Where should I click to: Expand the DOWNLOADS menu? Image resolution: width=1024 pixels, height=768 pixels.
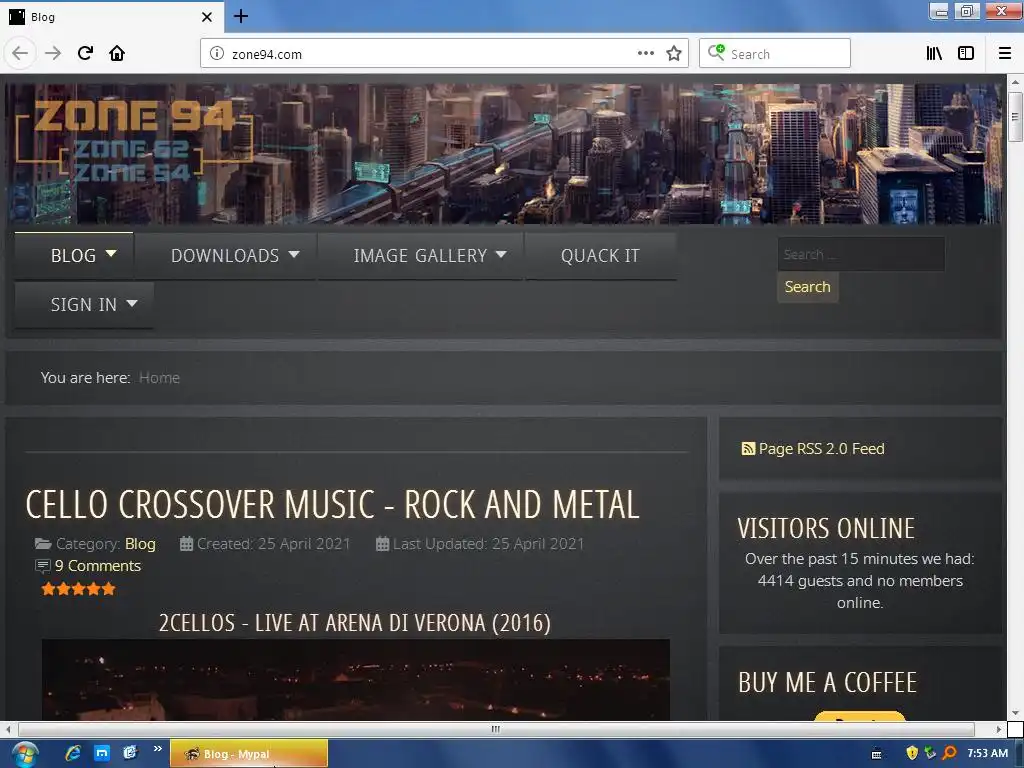[x=225, y=255]
